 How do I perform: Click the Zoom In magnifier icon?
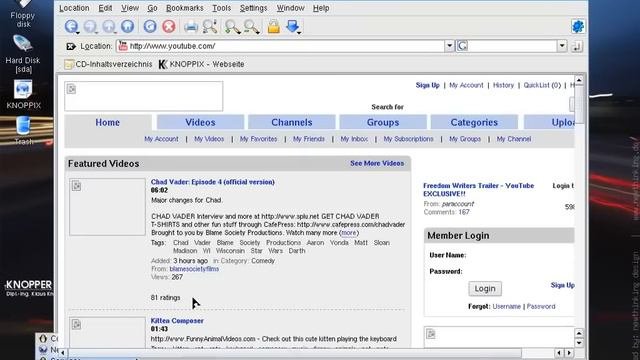(x=232, y=27)
